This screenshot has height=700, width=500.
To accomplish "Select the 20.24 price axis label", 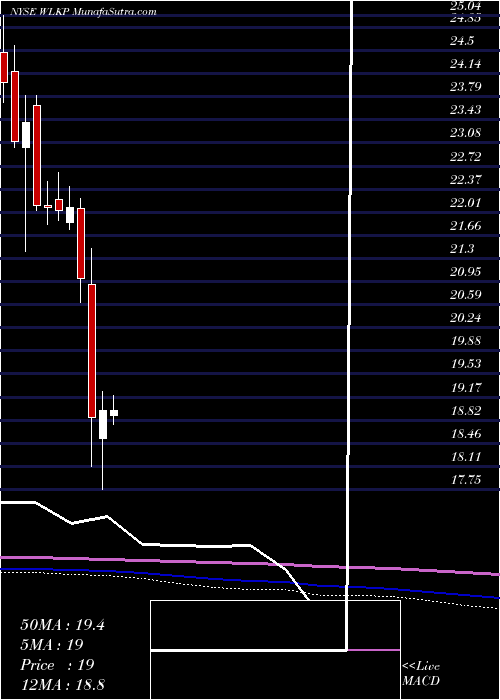I will pyautogui.click(x=466, y=318).
